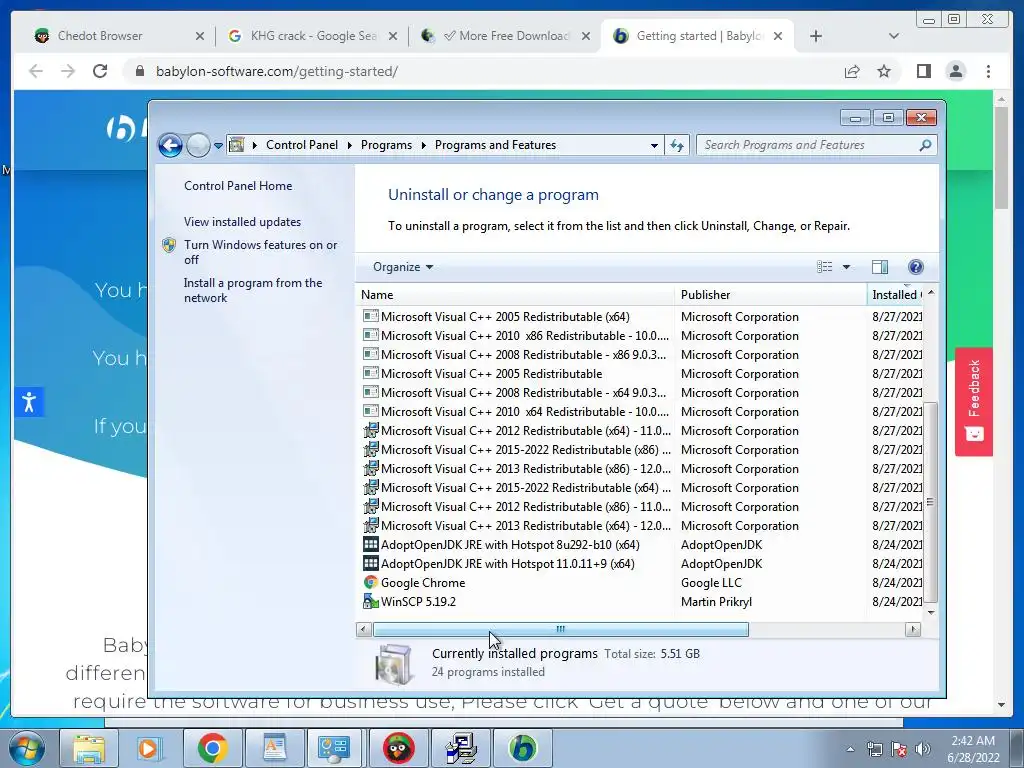
Task: Close the Chedot Browser tab
Action: click(x=200, y=36)
